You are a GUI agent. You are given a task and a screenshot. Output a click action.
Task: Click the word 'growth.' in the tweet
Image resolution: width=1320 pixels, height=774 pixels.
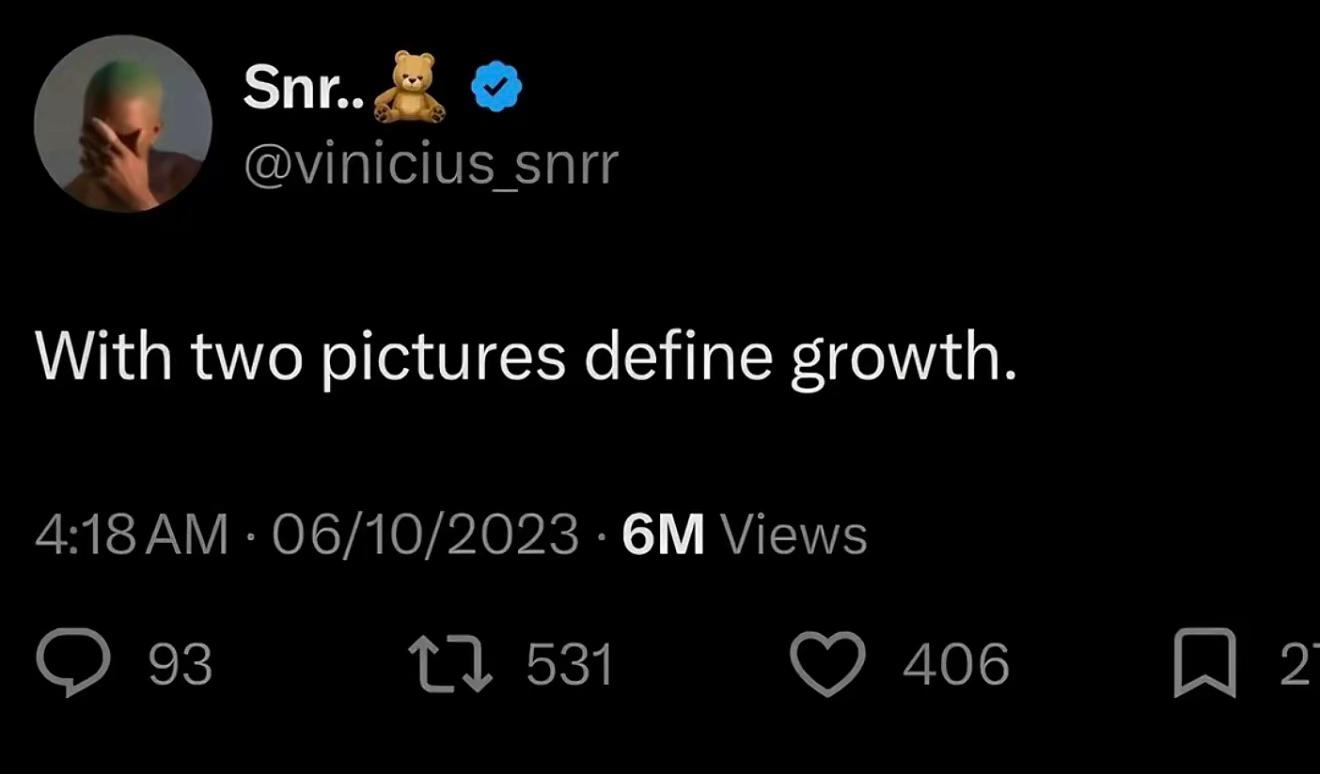(904, 358)
